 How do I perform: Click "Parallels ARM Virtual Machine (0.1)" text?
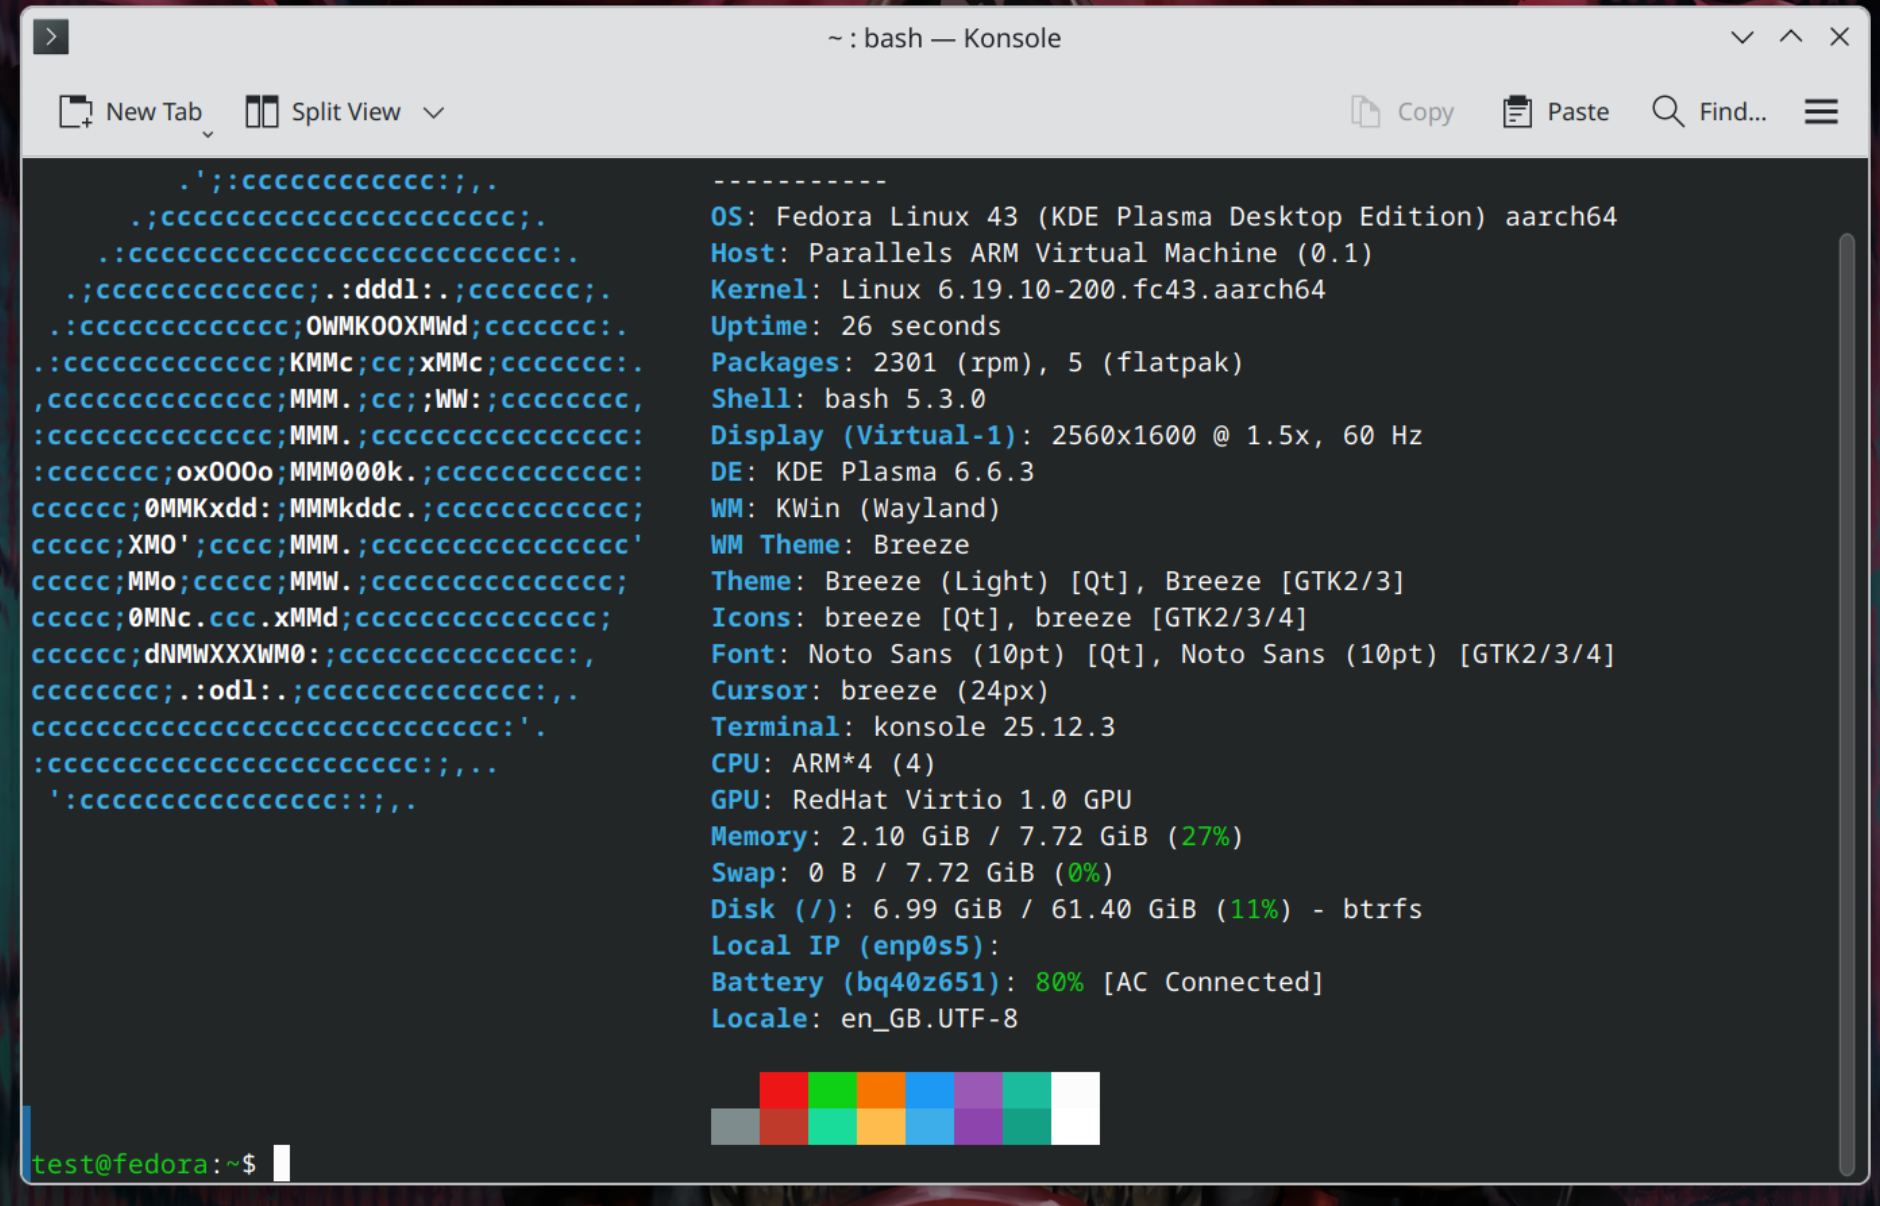pyautogui.click(x=1090, y=253)
